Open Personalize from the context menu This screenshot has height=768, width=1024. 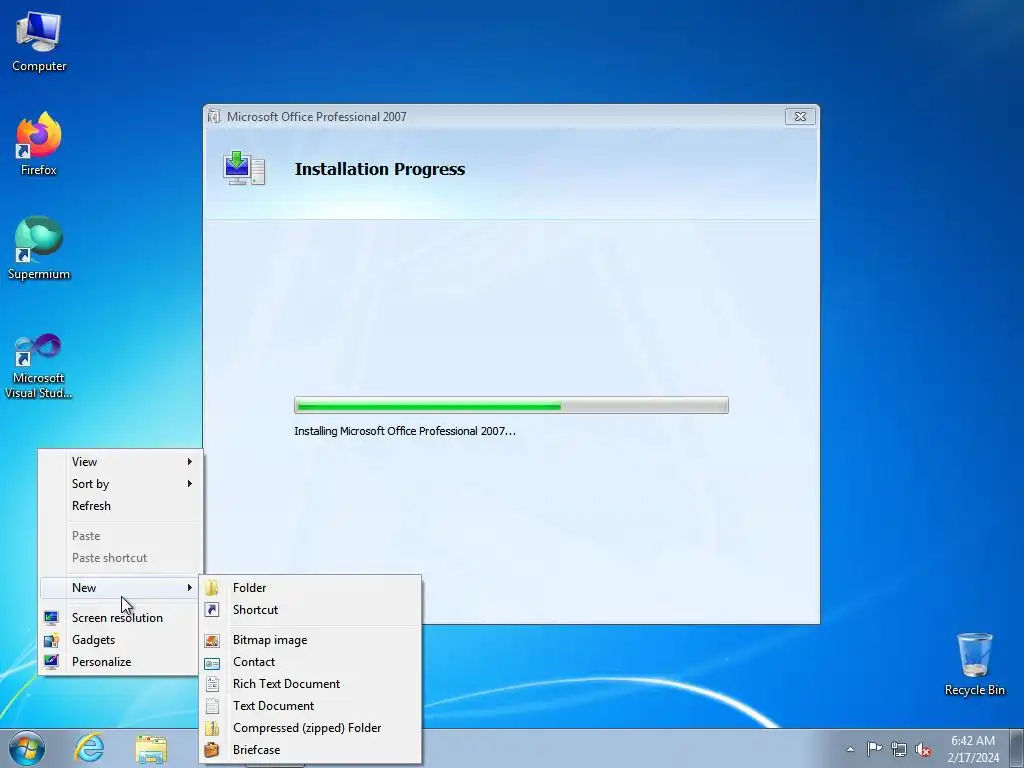coord(121,662)
